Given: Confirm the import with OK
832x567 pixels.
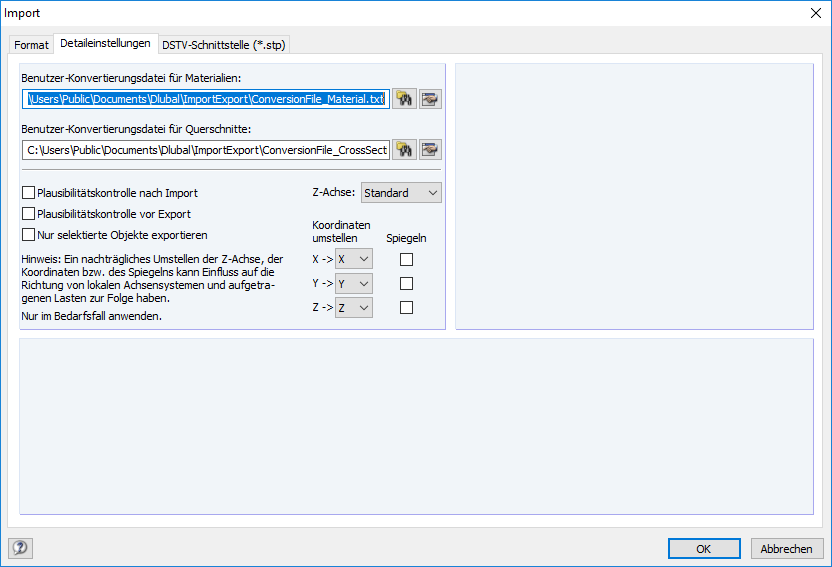Looking at the screenshot, I should click(704, 549).
